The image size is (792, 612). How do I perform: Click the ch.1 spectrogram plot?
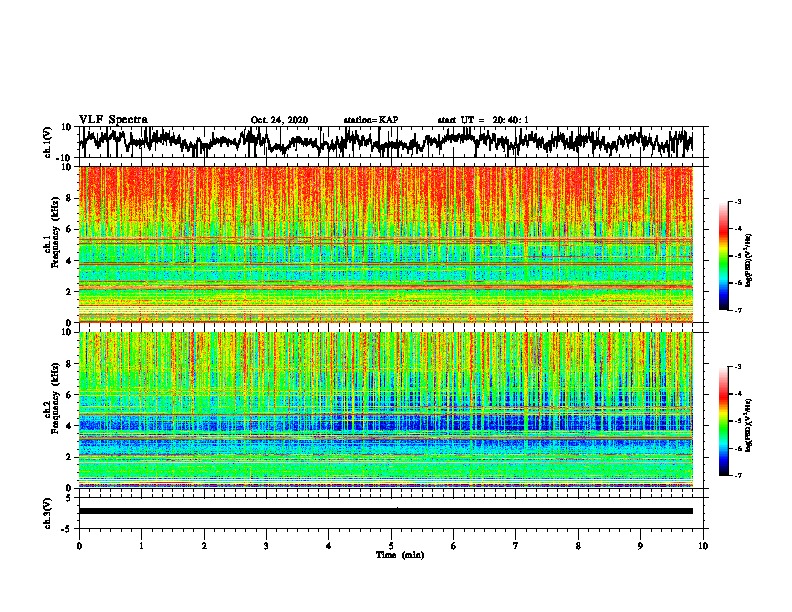point(386,244)
